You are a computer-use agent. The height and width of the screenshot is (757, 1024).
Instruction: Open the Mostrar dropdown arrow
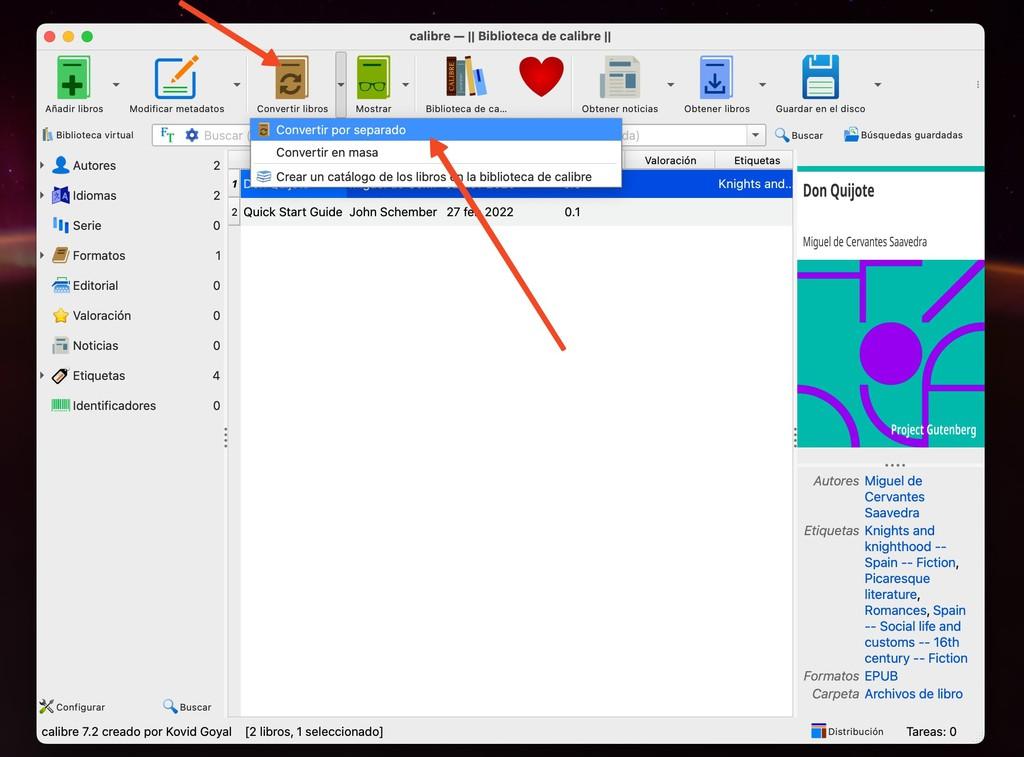[406, 84]
